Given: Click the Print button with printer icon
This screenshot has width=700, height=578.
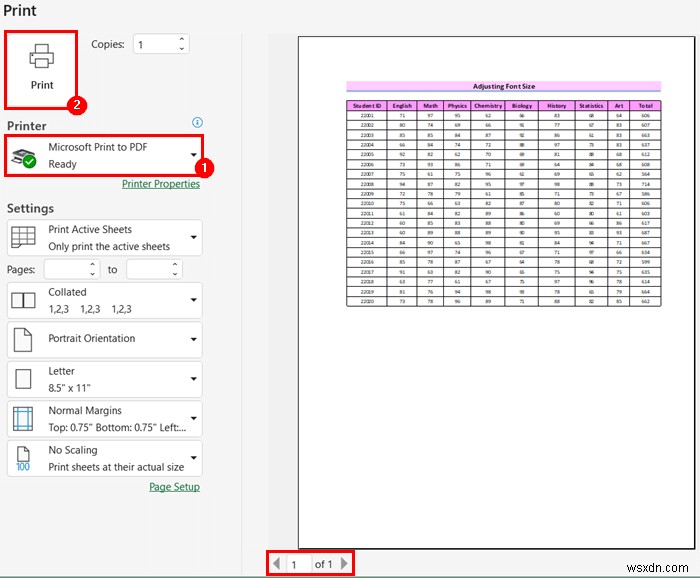Looking at the screenshot, I should (41, 69).
